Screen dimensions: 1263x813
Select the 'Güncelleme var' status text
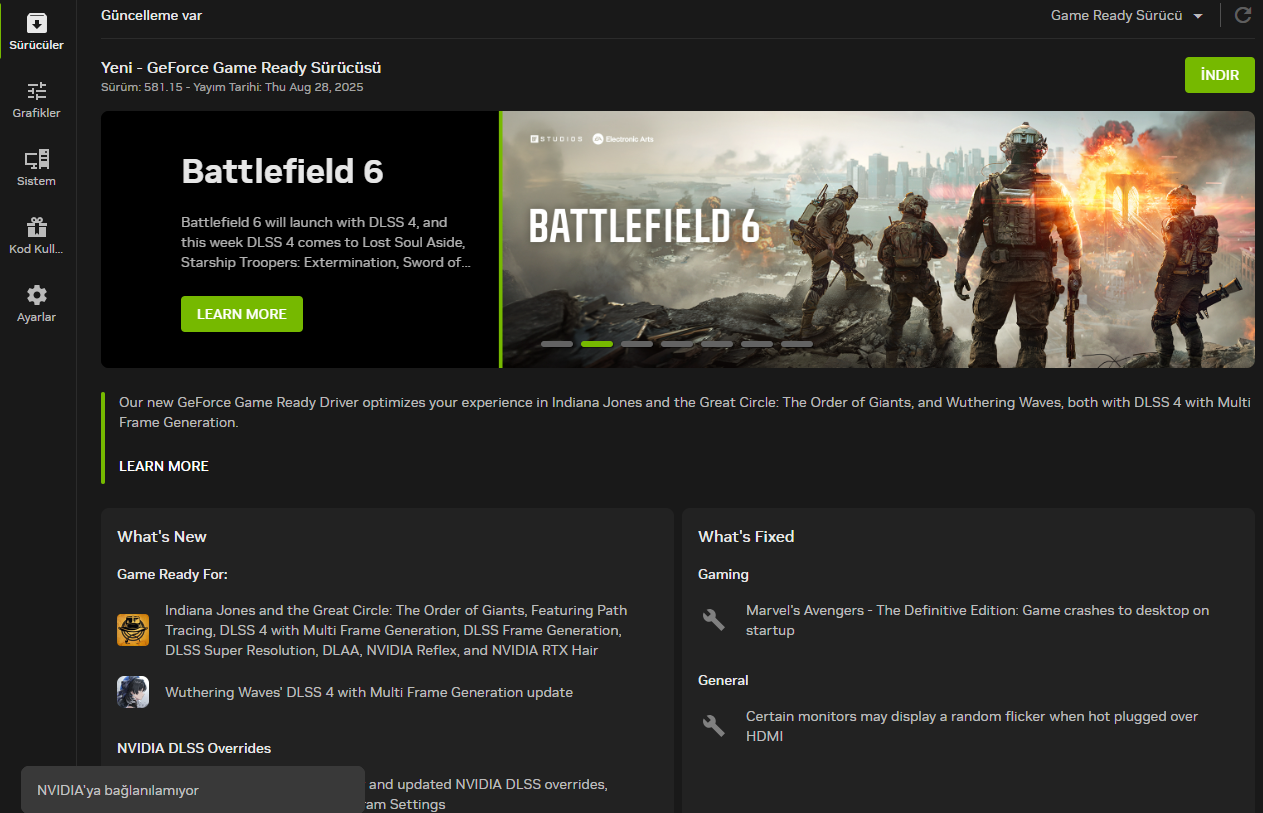pyautogui.click(x=151, y=15)
